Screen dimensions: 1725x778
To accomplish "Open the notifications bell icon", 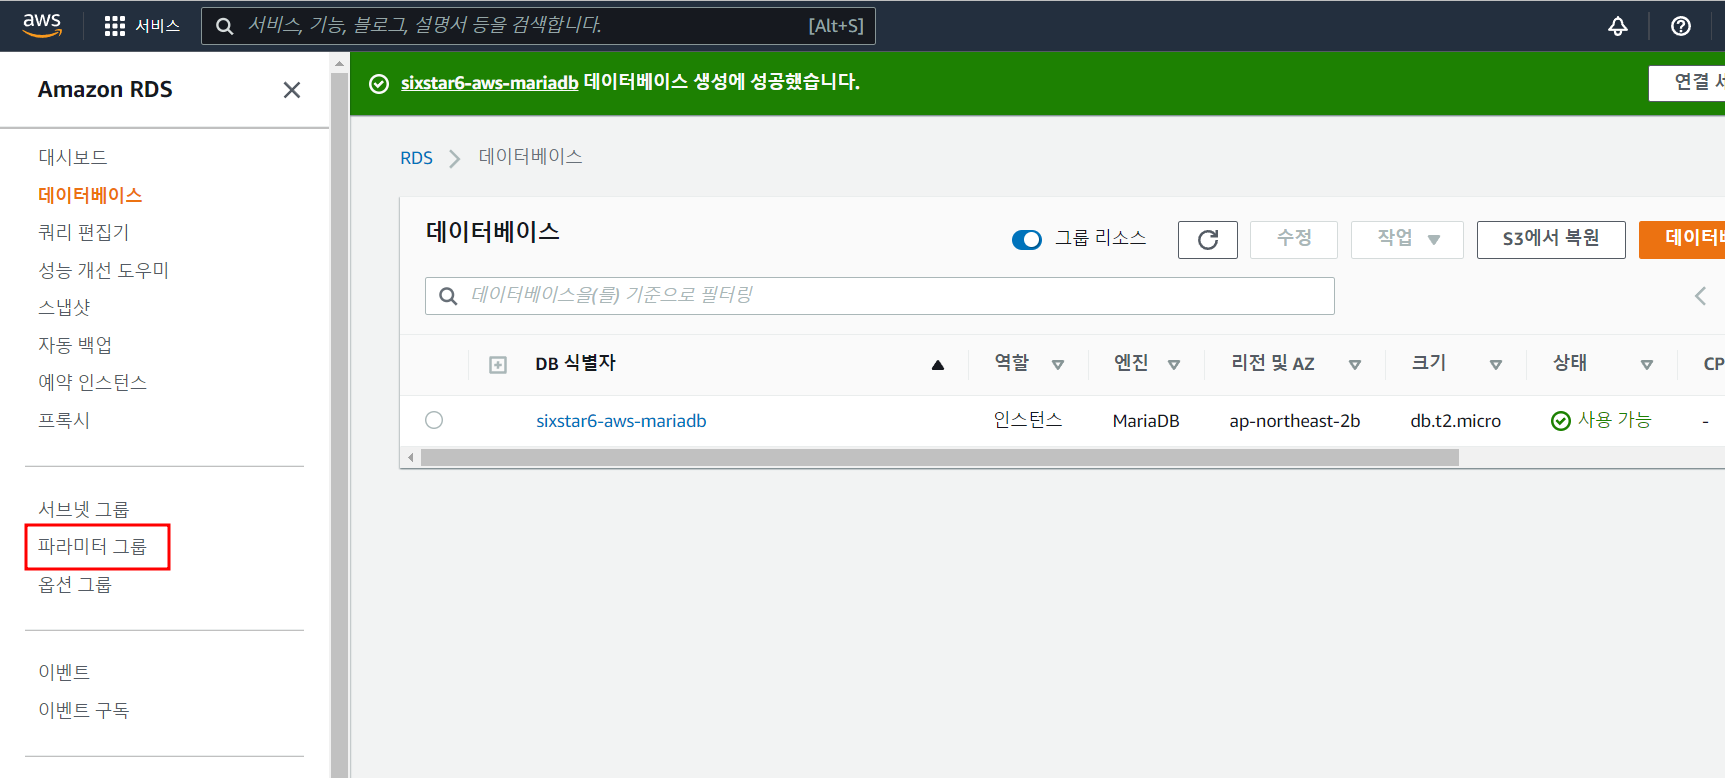I will [1617, 26].
